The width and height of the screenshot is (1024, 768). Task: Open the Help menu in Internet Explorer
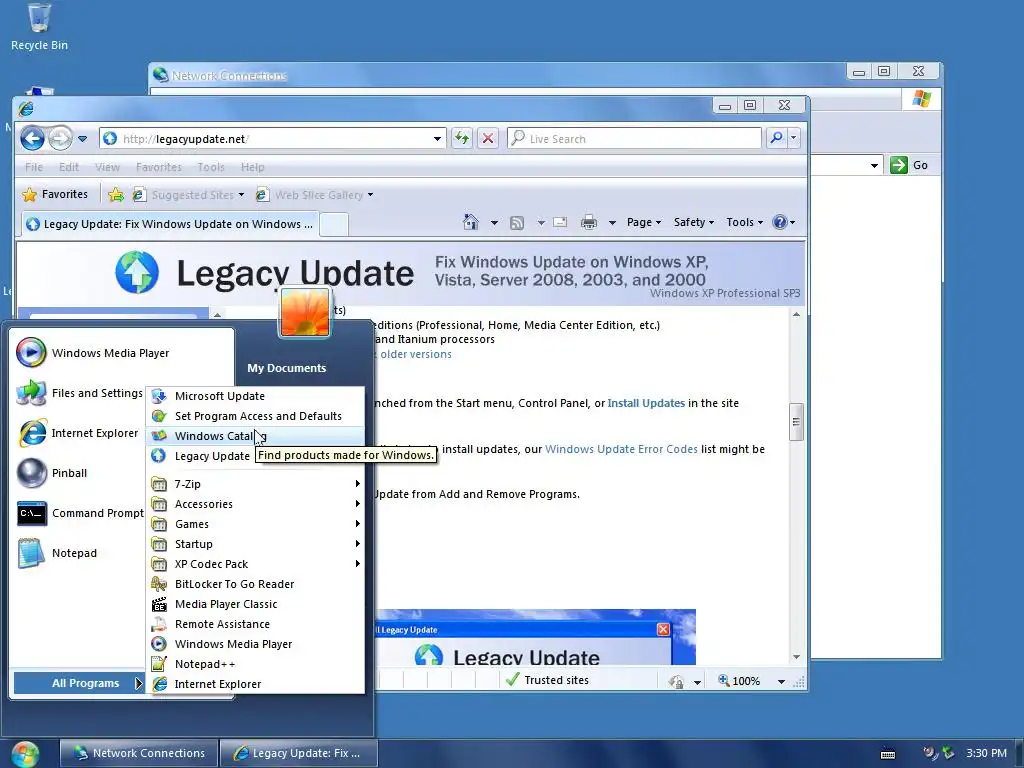(252, 167)
